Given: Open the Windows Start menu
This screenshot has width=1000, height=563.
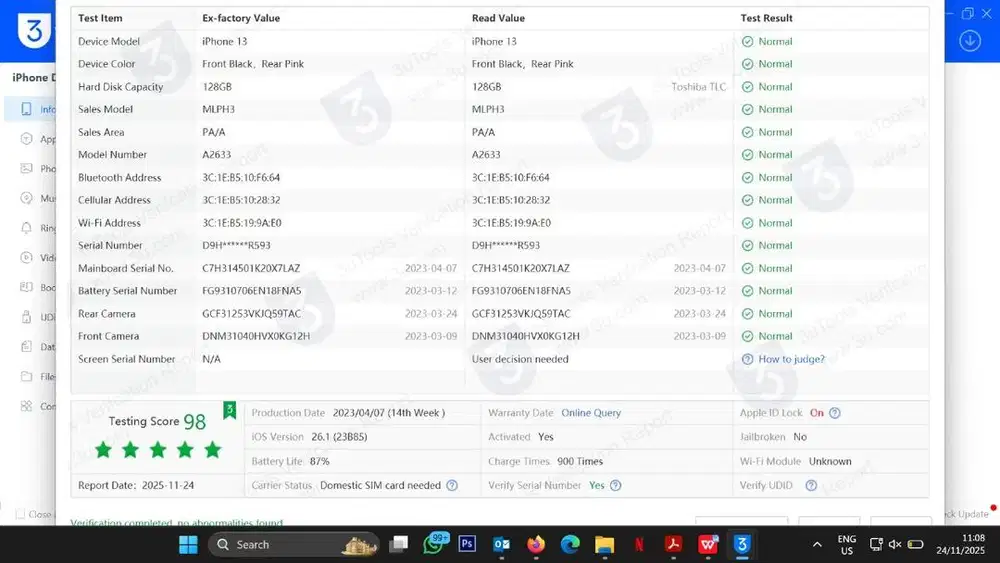Looking at the screenshot, I should [x=188, y=544].
